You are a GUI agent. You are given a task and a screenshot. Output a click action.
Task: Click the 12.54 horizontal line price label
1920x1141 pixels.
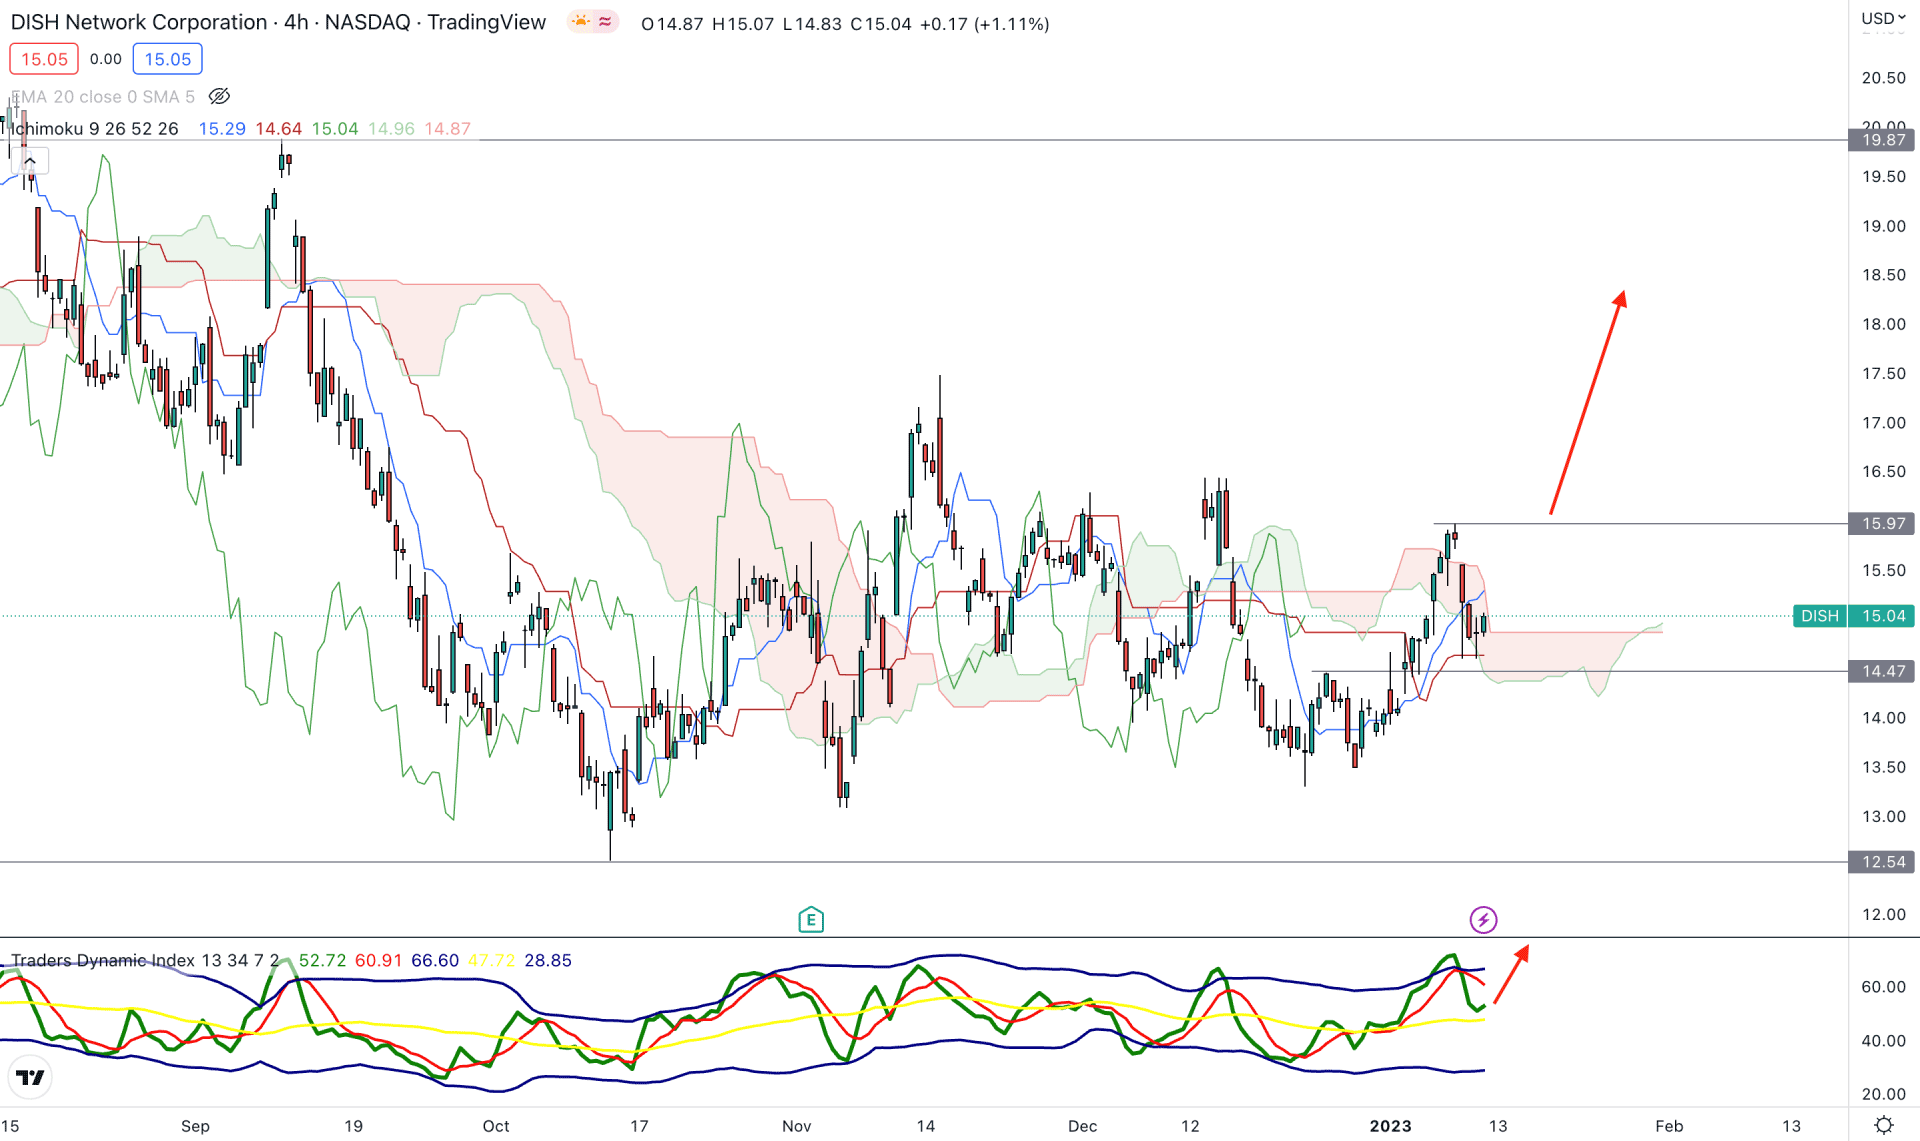(1882, 862)
